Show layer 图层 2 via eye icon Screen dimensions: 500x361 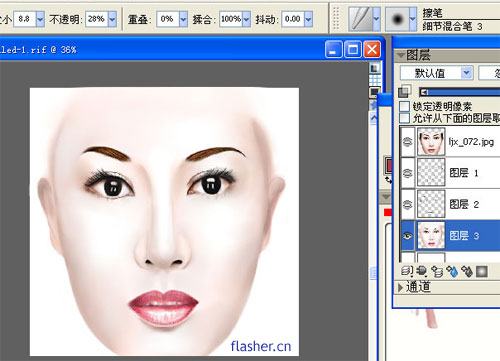(x=407, y=204)
